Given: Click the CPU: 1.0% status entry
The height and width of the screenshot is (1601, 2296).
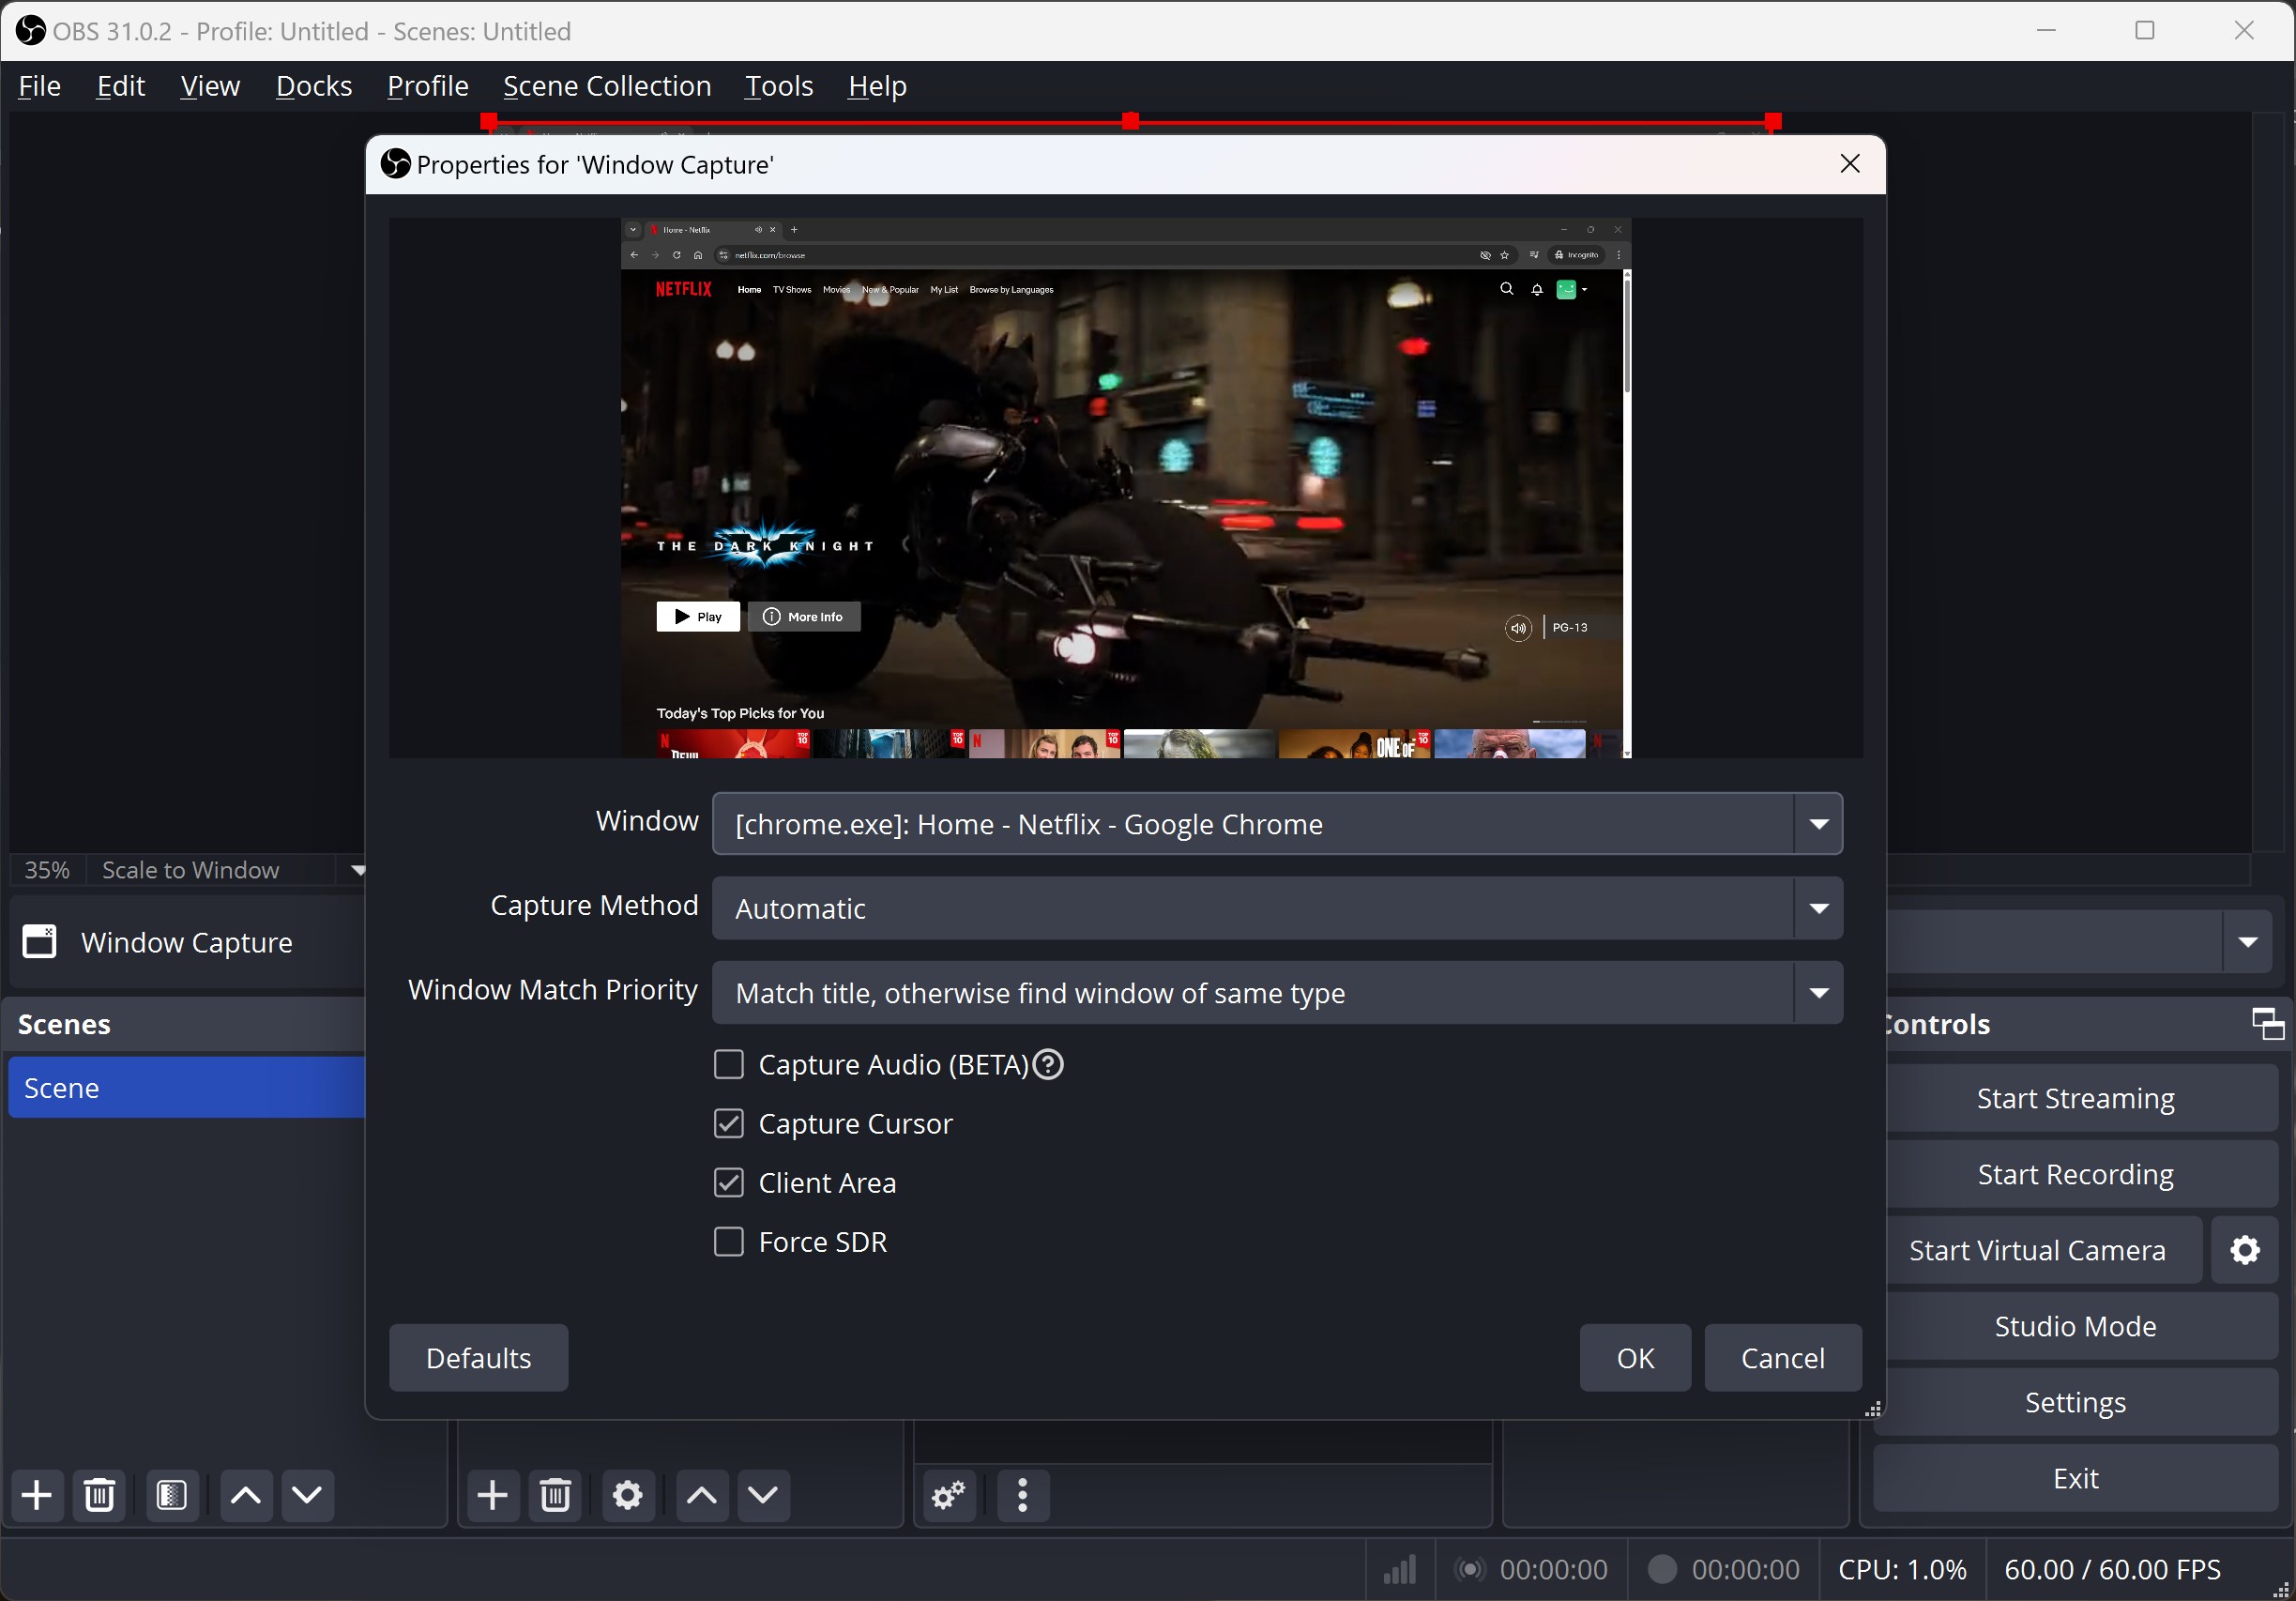Looking at the screenshot, I should click(1902, 1569).
